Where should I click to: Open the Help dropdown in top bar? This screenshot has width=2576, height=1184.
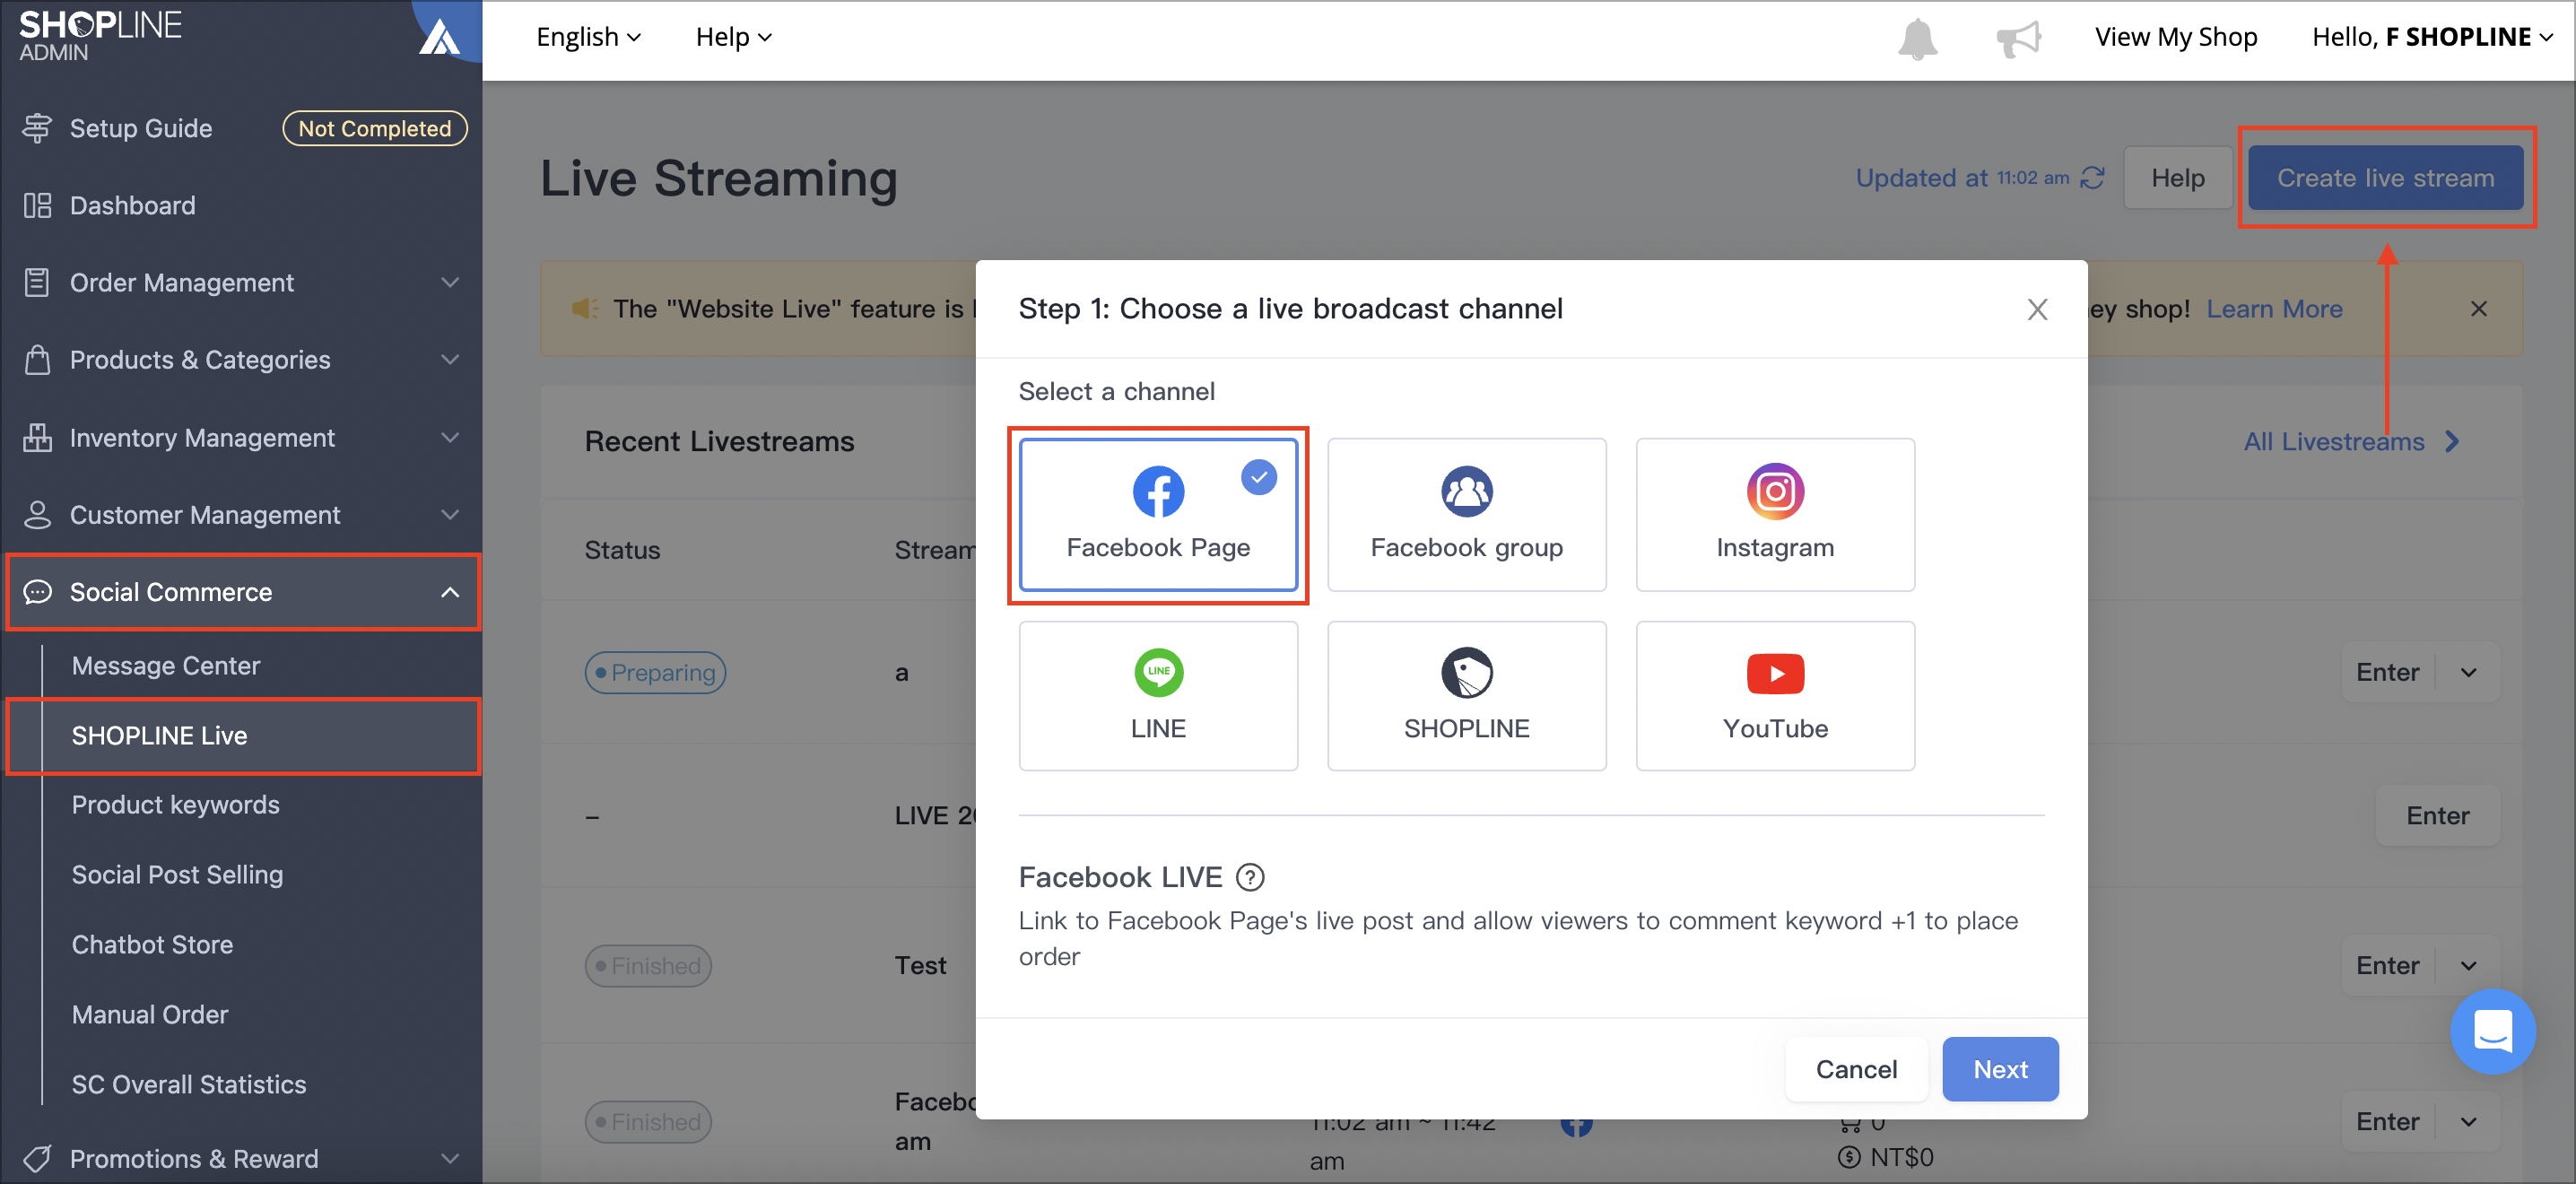733,37
